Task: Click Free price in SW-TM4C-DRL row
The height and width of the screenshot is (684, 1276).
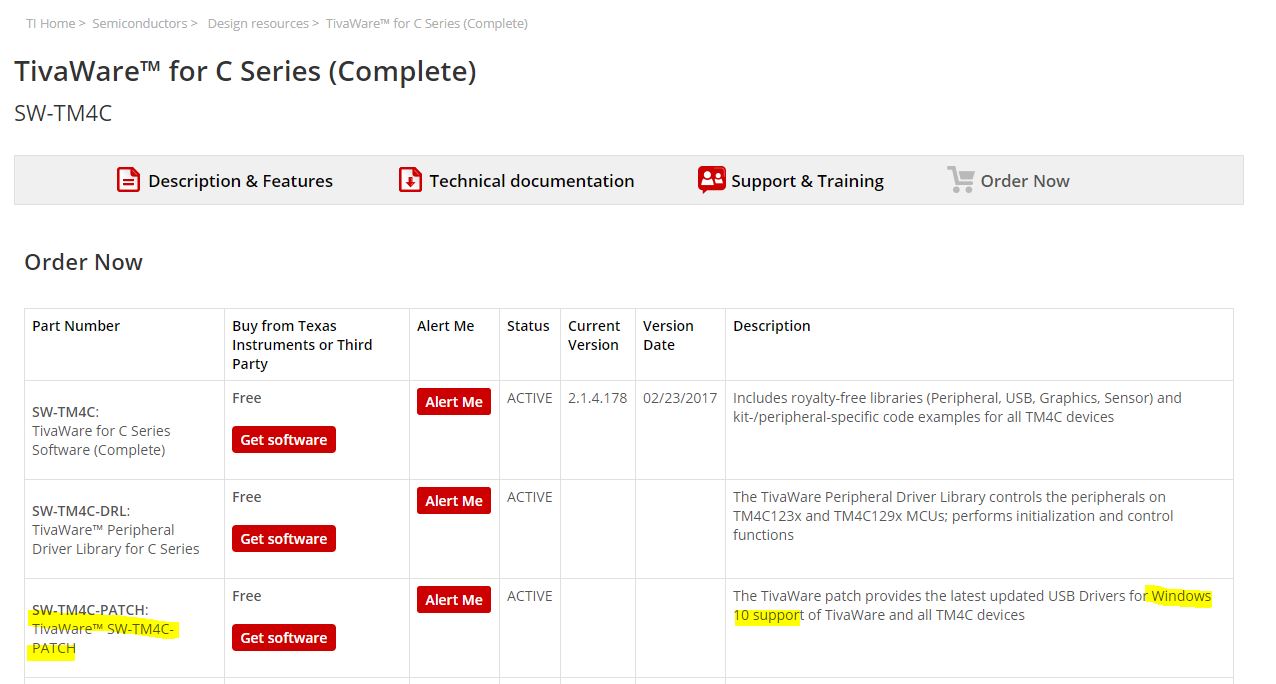Action: pos(247,497)
